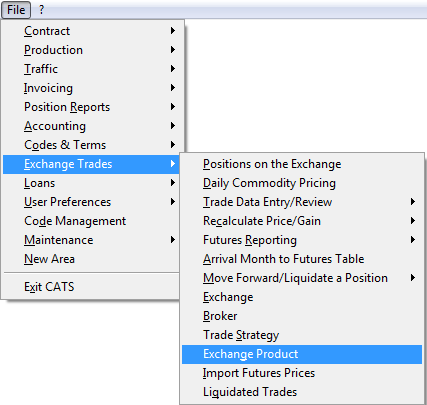This screenshot has height=405, width=427.
Task: Expand the arrow beside Recalculate Price/Gain
Action: pos(413,221)
